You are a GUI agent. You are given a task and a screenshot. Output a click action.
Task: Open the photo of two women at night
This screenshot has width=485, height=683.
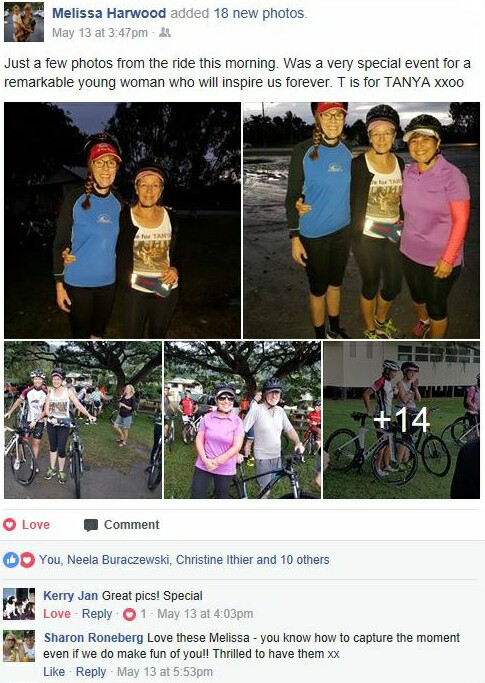coord(122,220)
